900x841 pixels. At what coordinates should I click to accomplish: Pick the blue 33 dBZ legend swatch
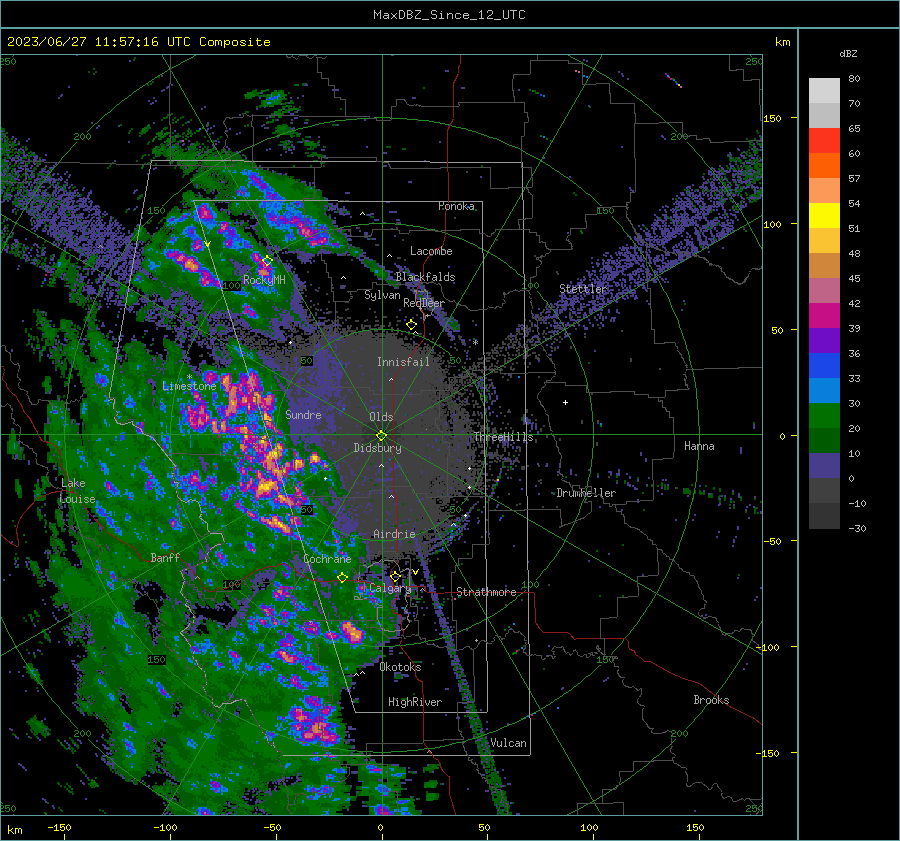point(824,366)
